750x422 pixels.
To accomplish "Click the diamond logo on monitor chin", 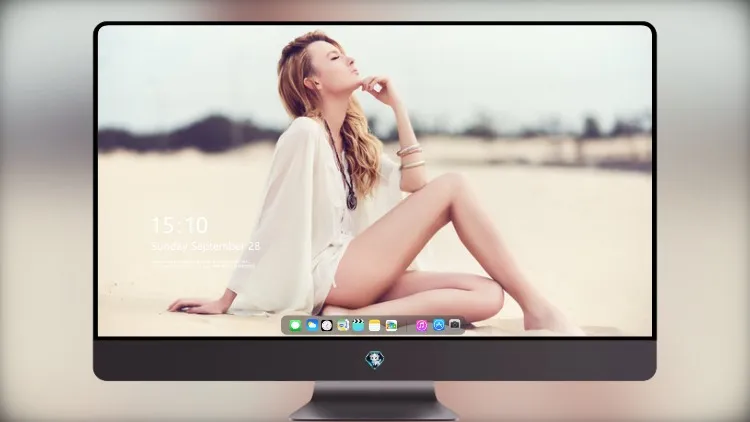I will point(375,360).
